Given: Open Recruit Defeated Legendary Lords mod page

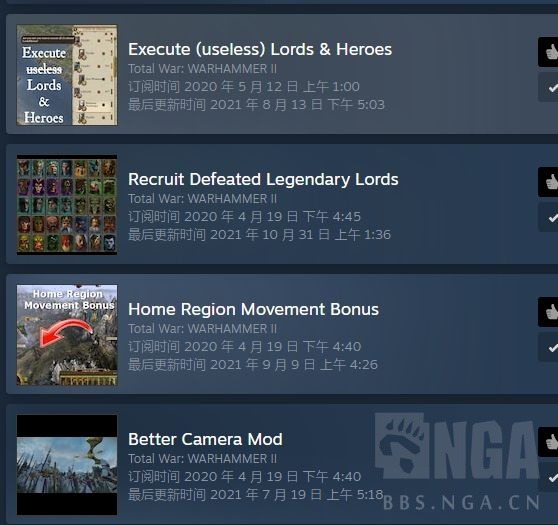Looking at the screenshot, I should 263,179.
